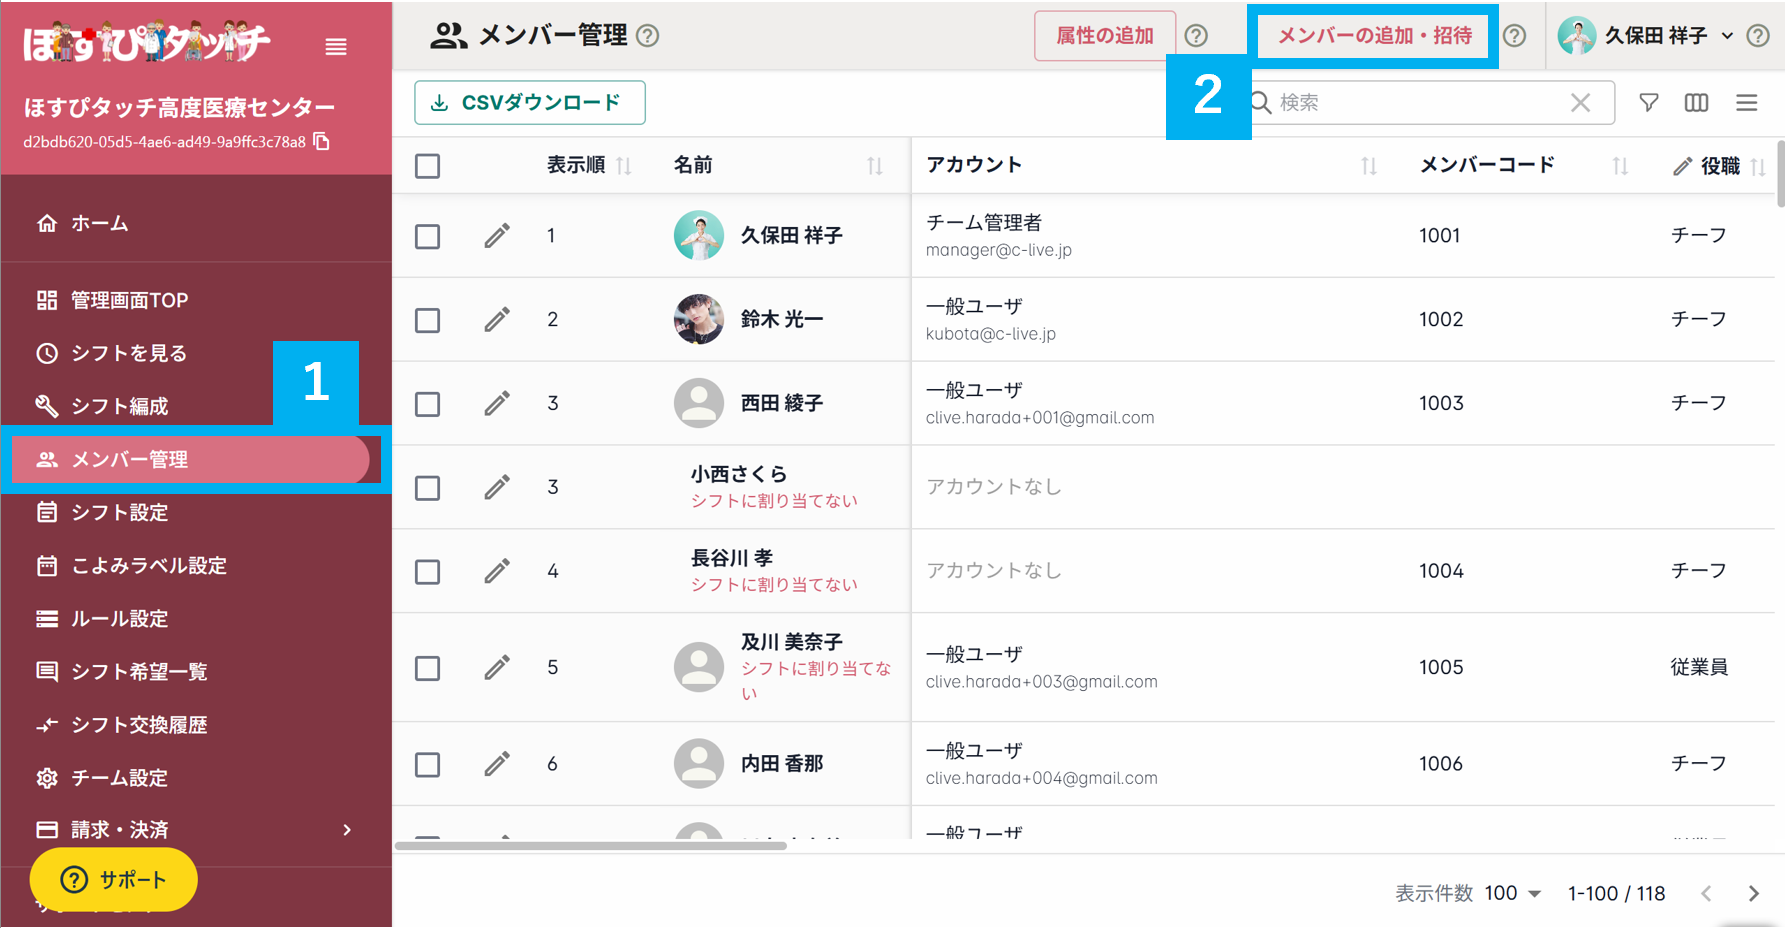Click the sort arrows on the 名前 column
The height and width of the screenshot is (928, 1785).
(877, 166)
